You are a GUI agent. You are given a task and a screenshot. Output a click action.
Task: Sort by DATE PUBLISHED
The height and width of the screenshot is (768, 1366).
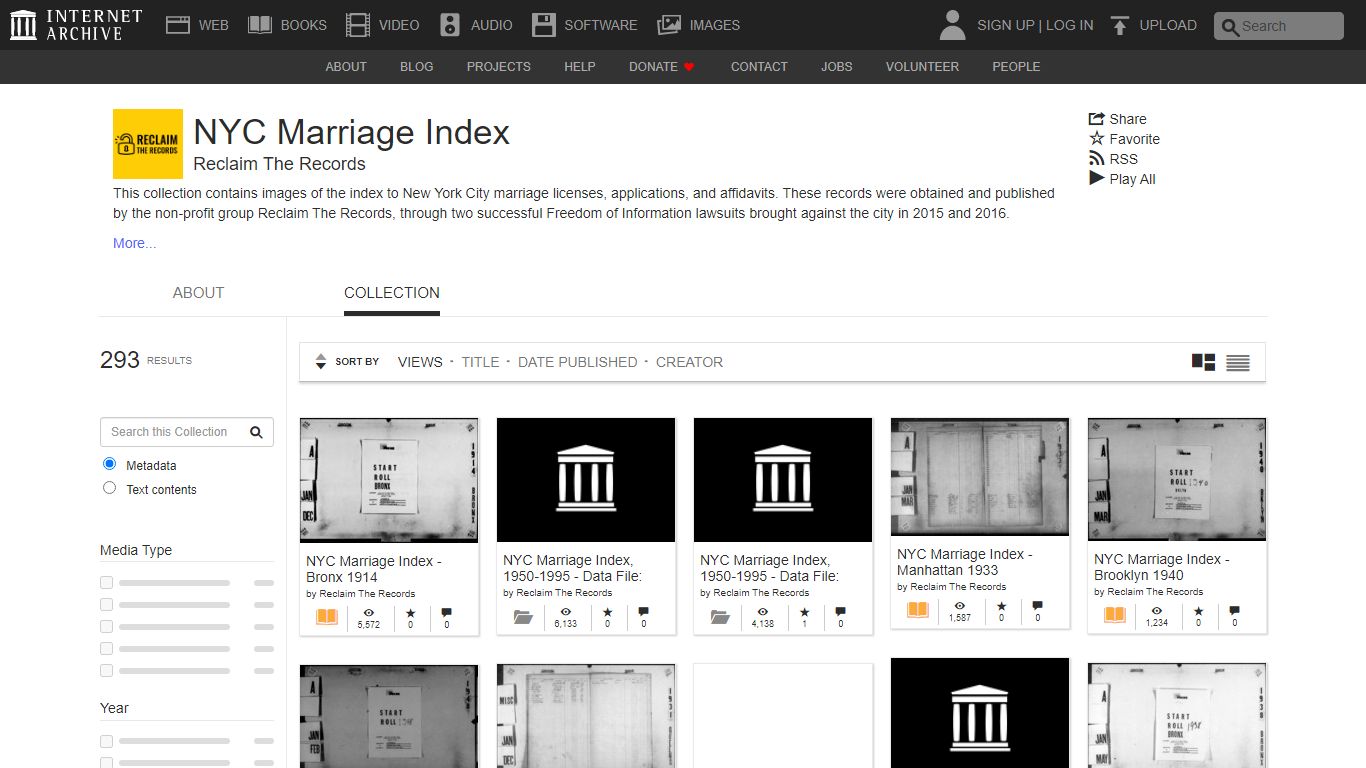pyautogui.click(x=577, y=362)
